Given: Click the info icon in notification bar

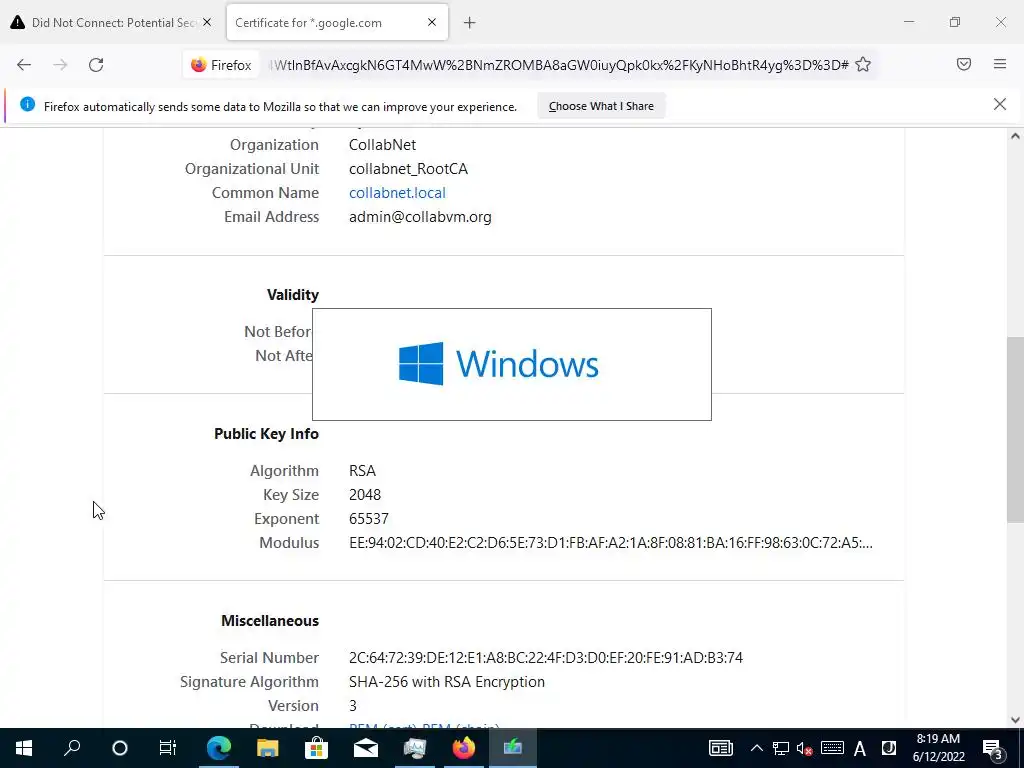Looking at the screenshot, I should pyautogui.click(x=27, y=104).
